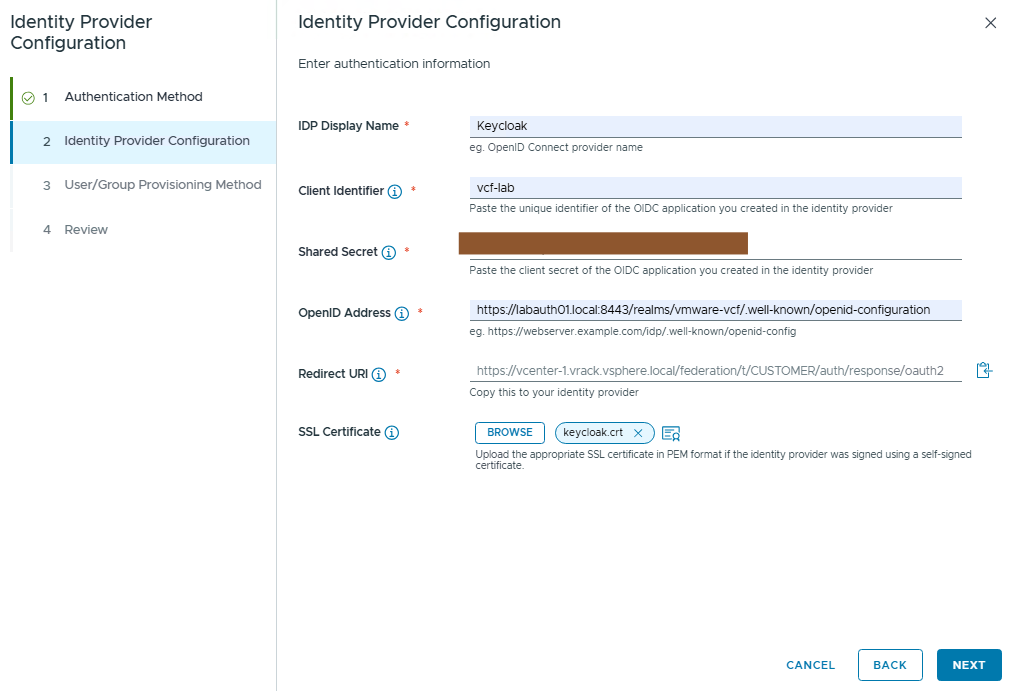Browse for an SSL certificate file
The width and height of the screenshot is (1015, 691).
coord(510,432)
